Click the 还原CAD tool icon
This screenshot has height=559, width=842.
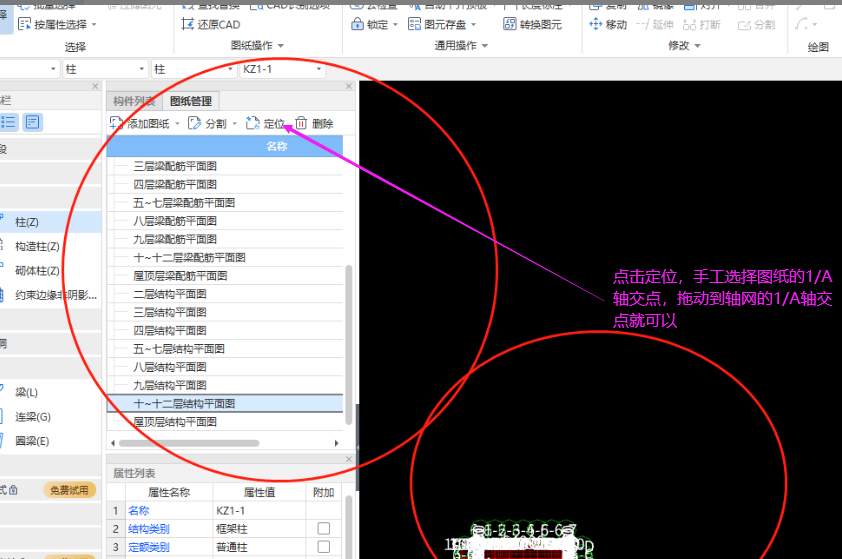point(187,24)
